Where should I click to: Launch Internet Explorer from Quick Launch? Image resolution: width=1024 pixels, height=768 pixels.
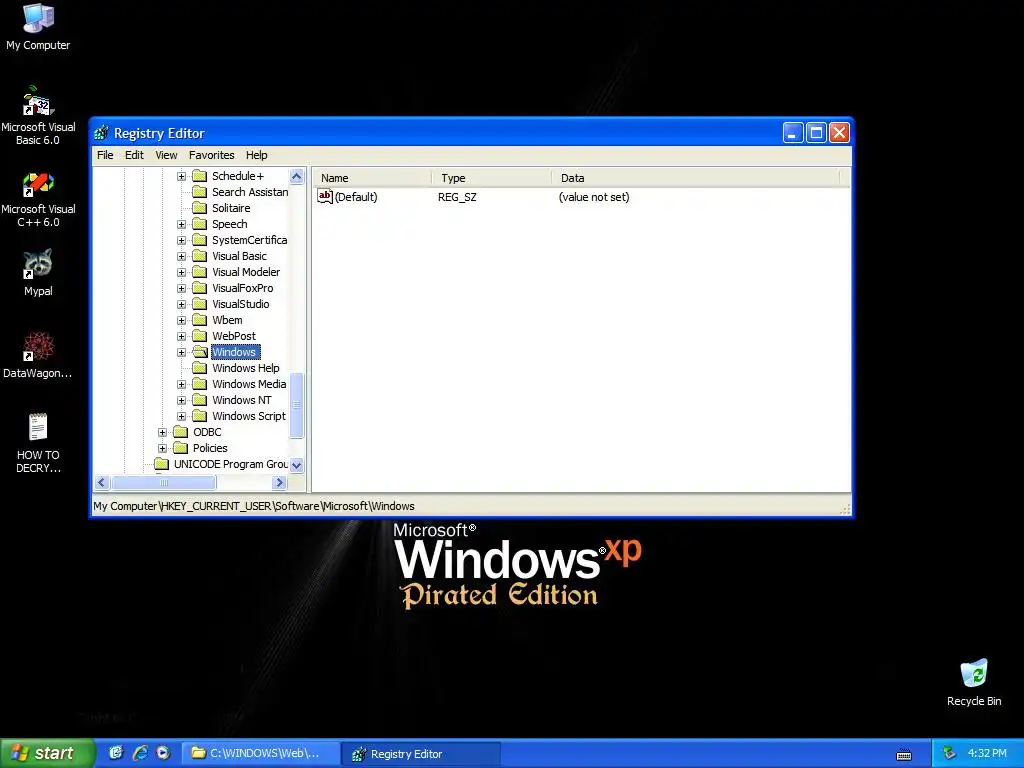click(140, 753)
